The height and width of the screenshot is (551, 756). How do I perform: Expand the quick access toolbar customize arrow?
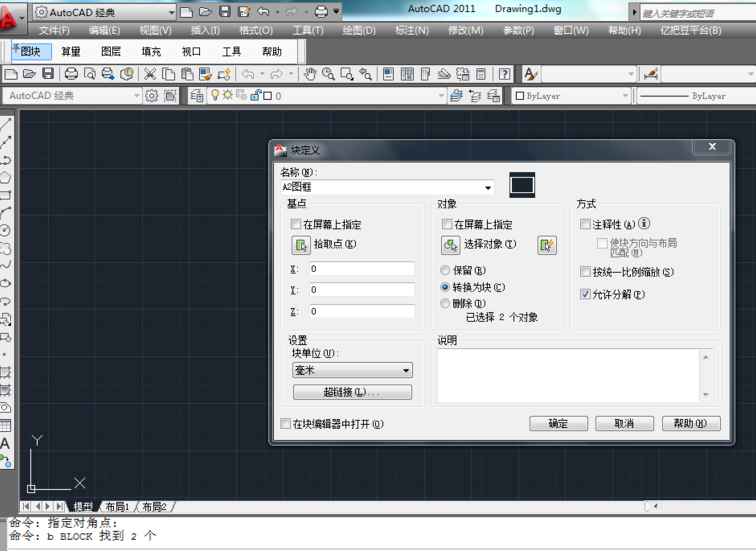(x=336, y=12)
